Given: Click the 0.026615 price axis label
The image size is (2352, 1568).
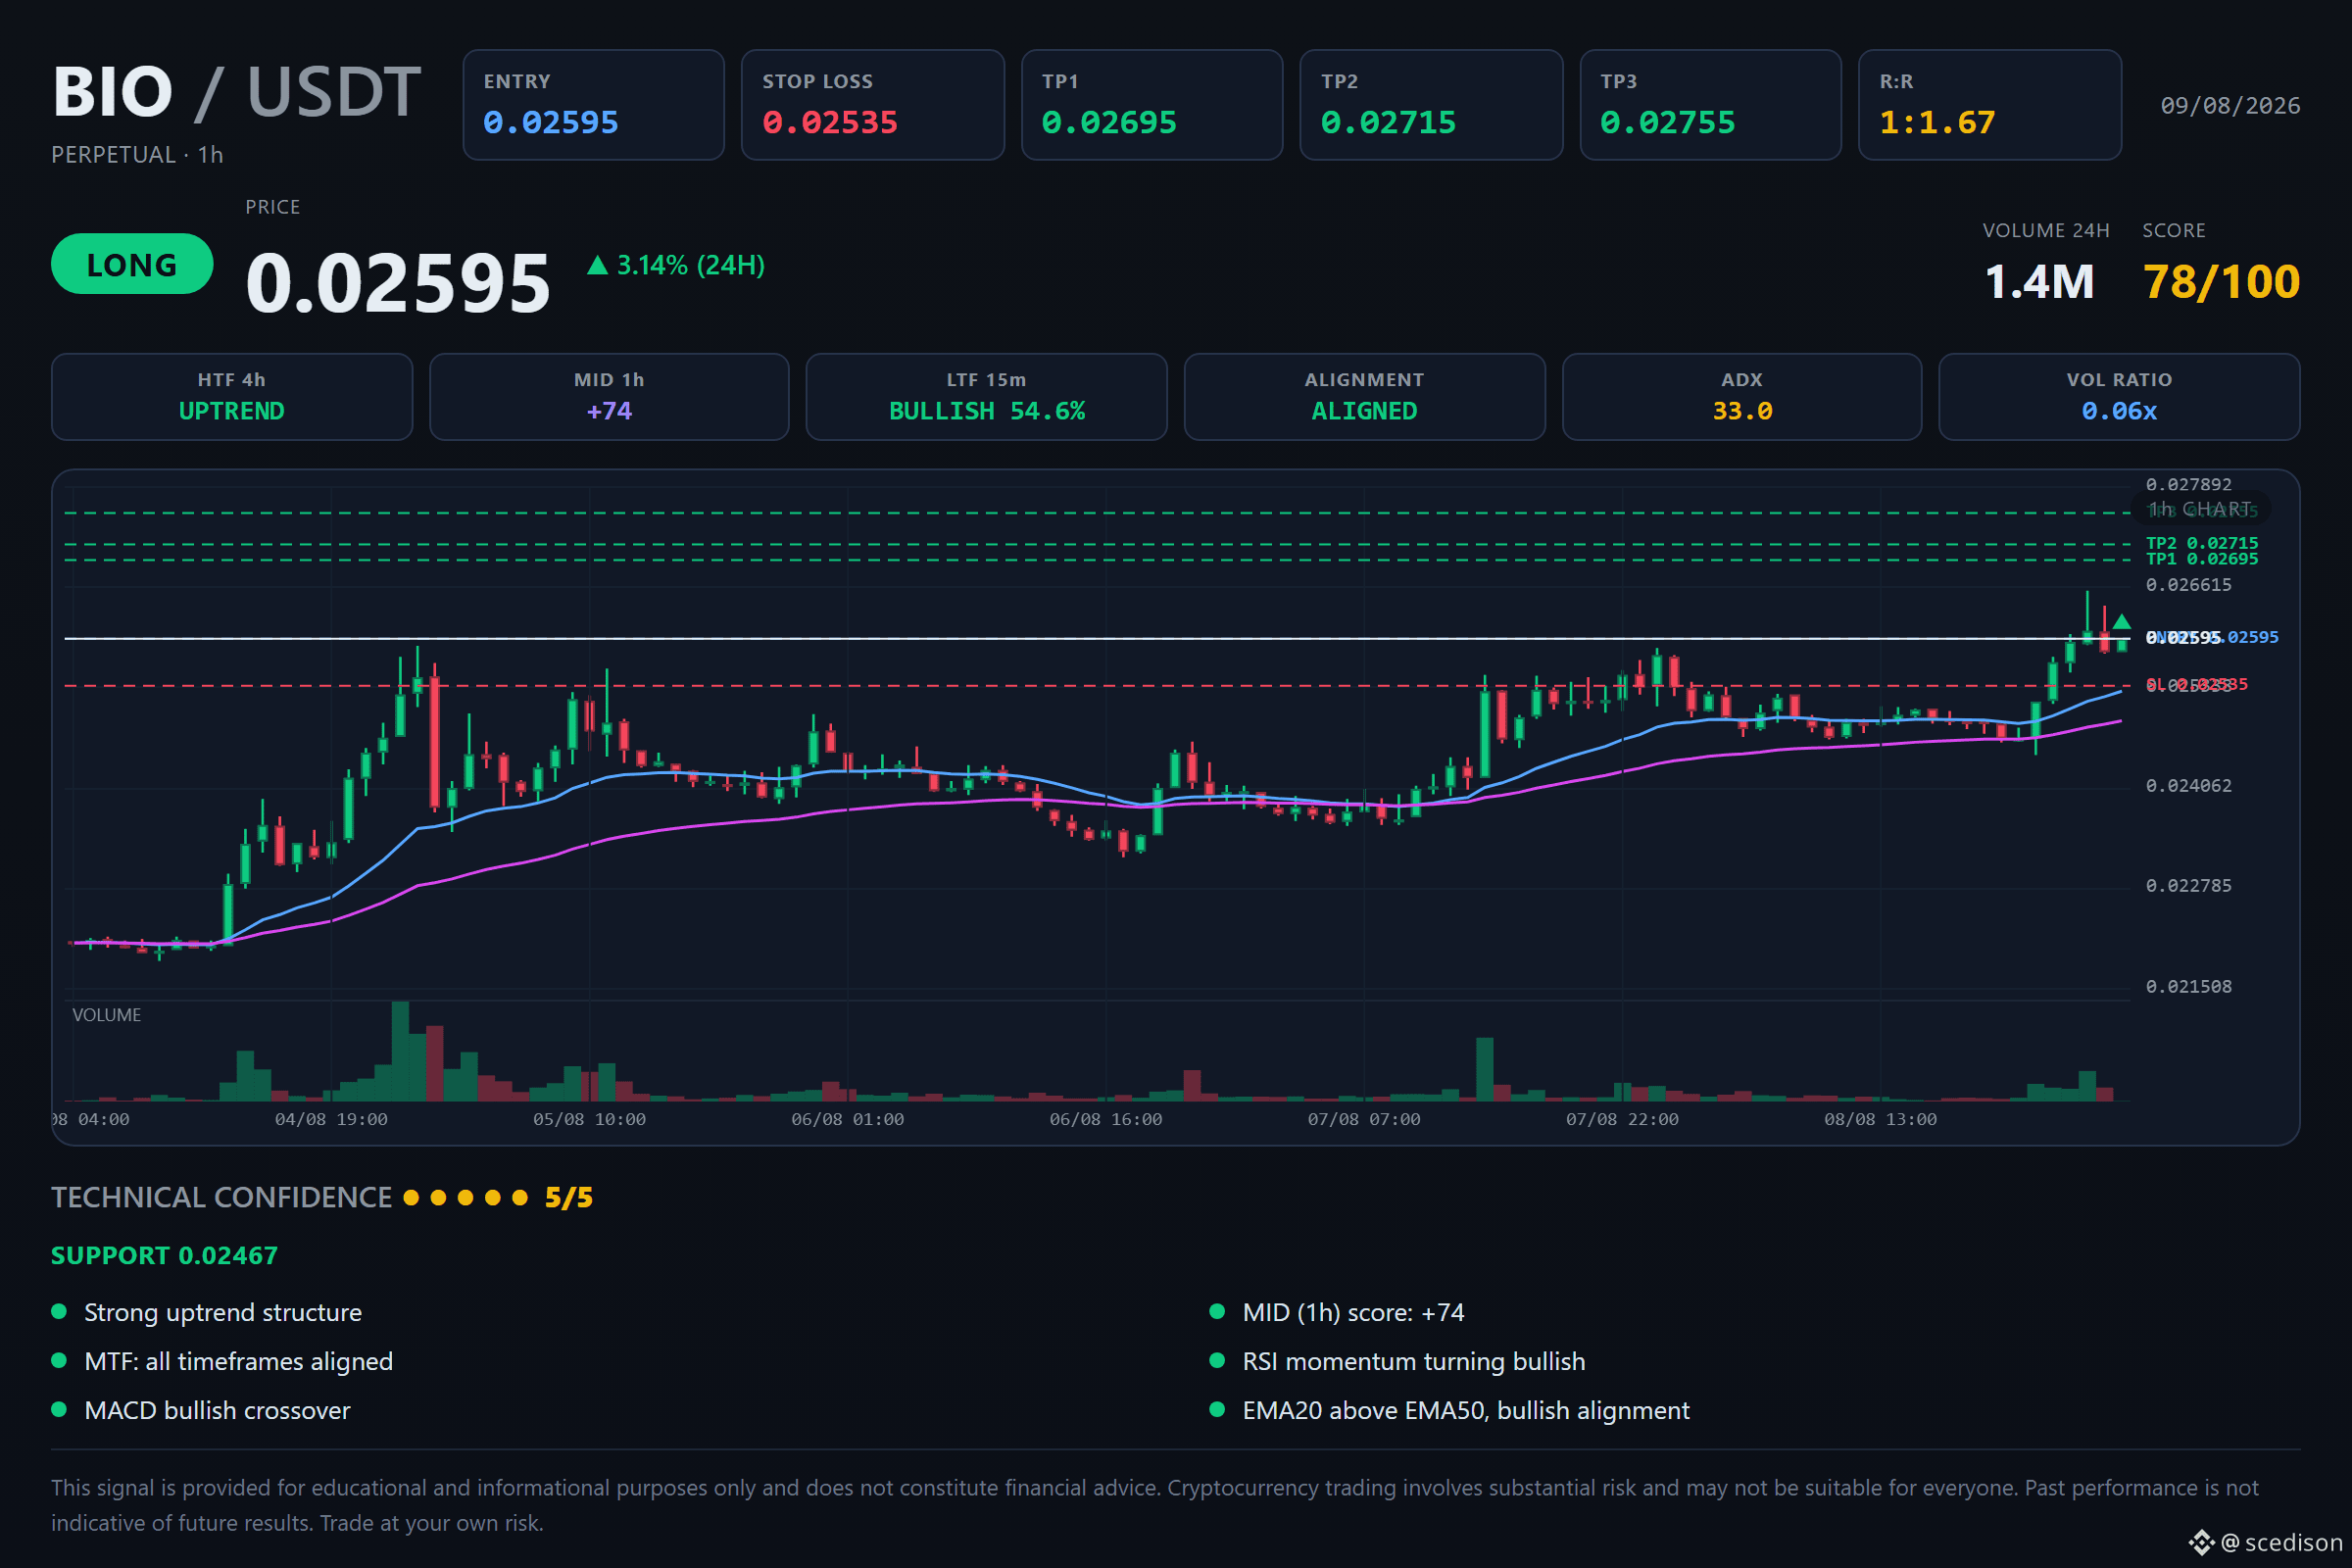Looking at the screenshot, I should [2188, 585].
